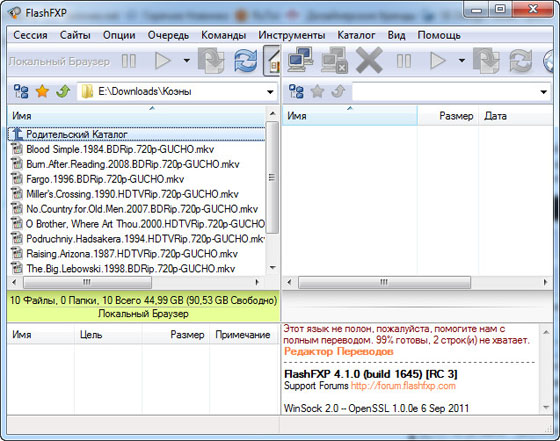Sort right pane by Размер column

[x=448, y=116]
